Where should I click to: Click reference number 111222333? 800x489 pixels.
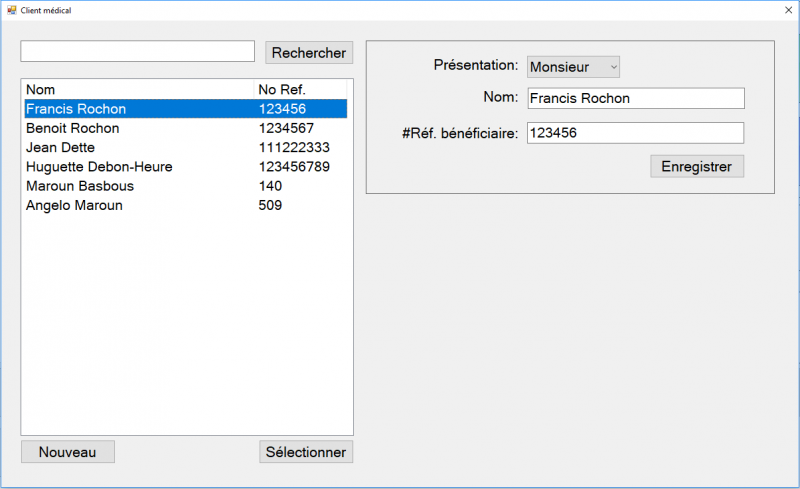click(x=294, y=147)
